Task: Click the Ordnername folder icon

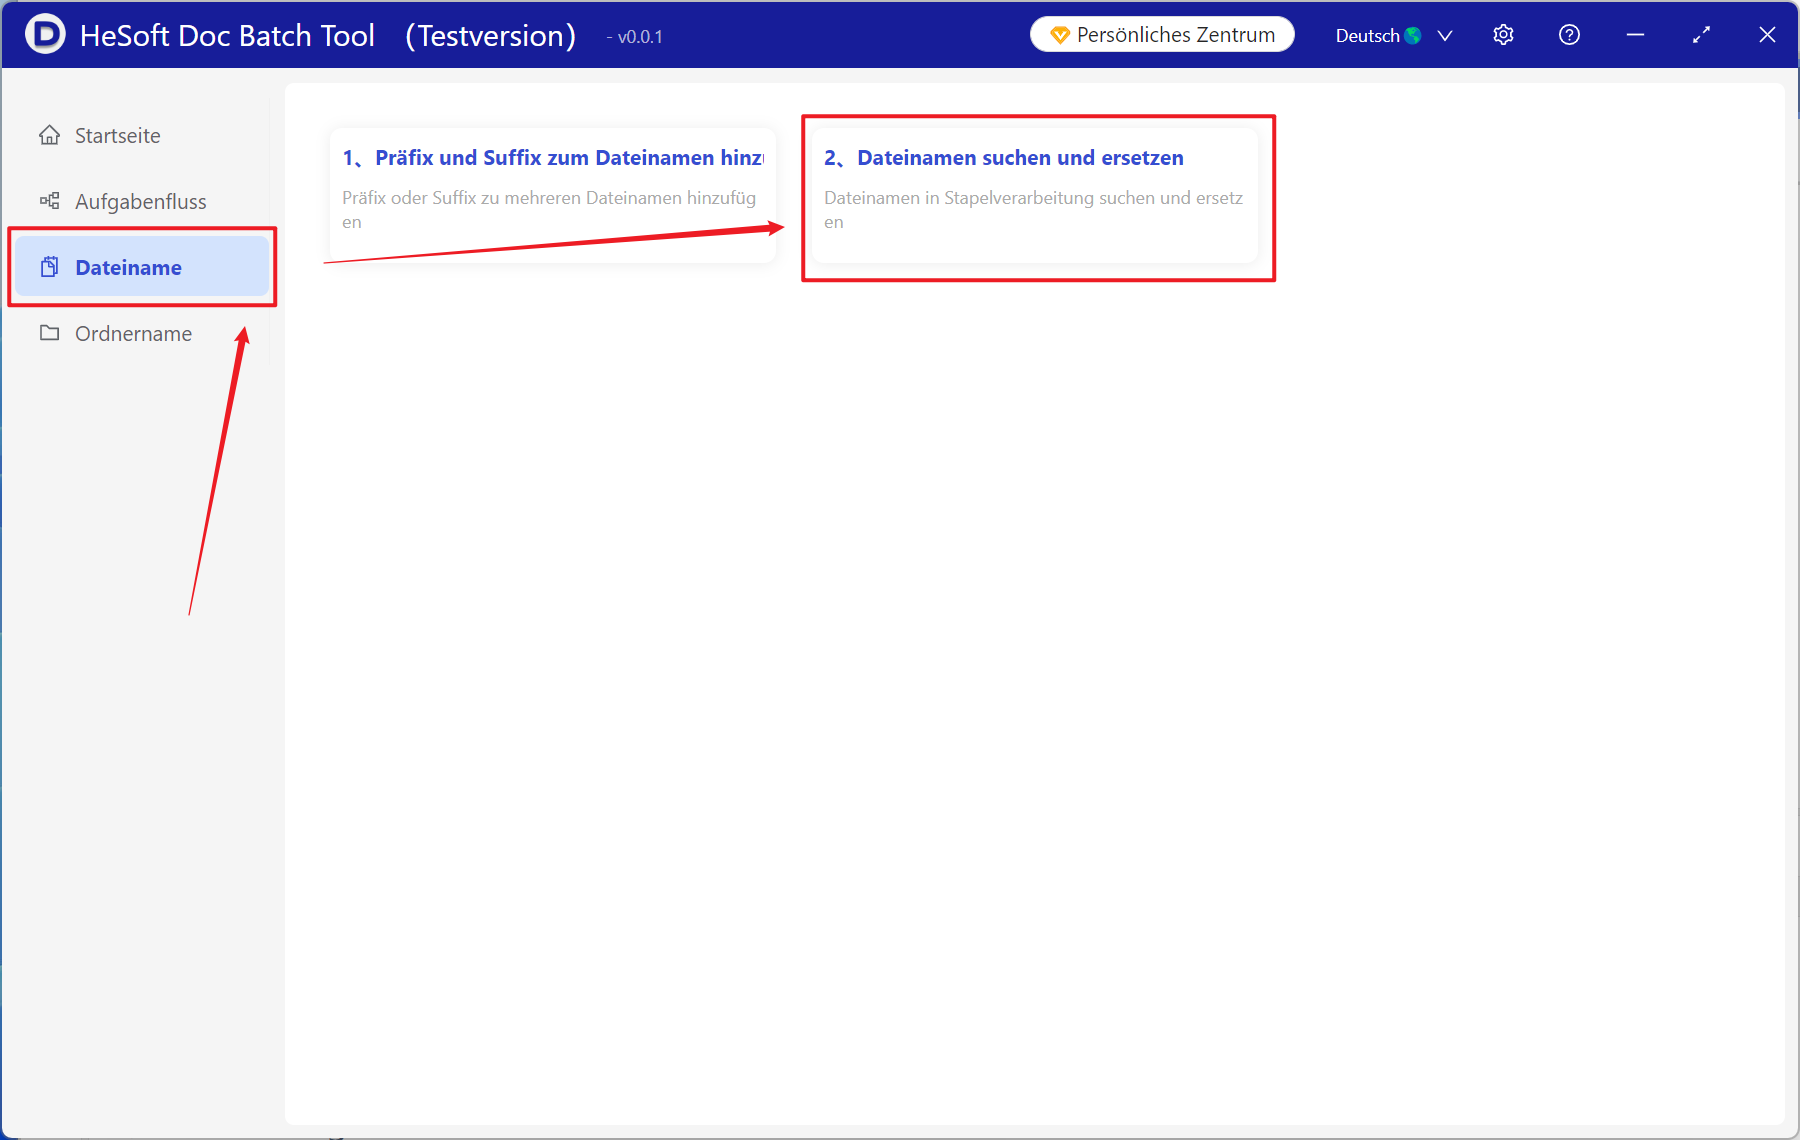Action: pos(49,333)
